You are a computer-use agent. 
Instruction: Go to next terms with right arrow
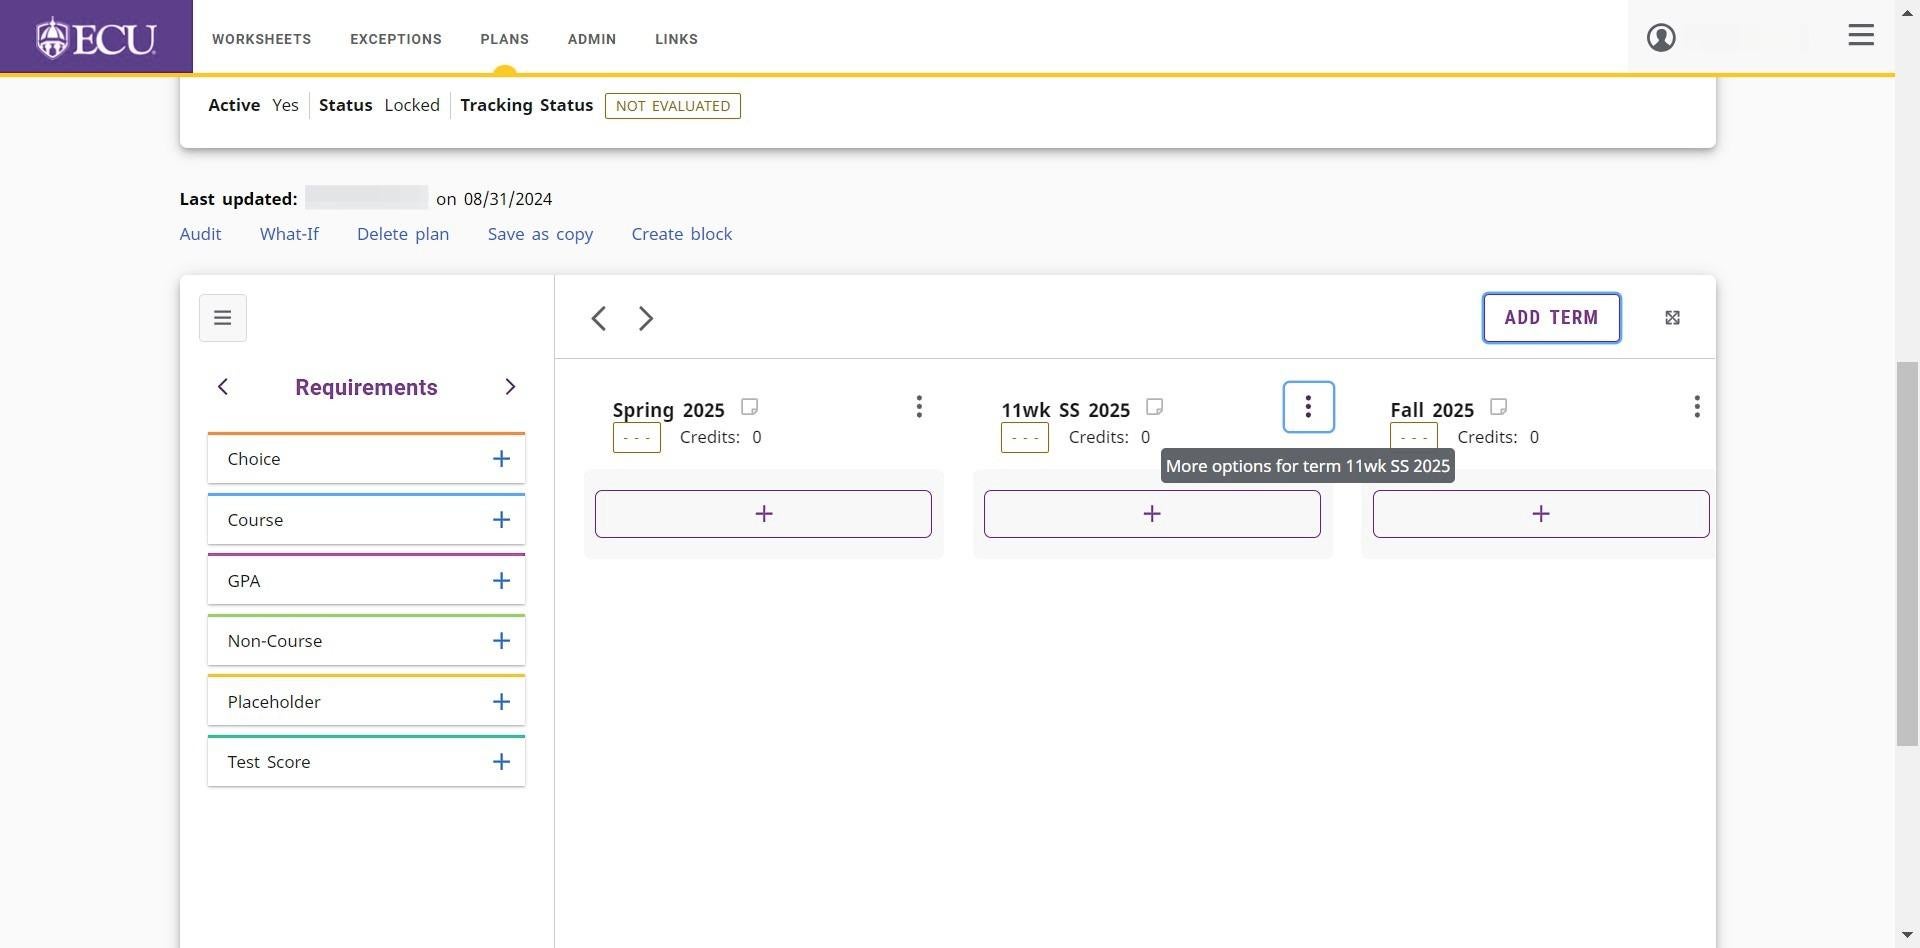(x=646, y=318)
